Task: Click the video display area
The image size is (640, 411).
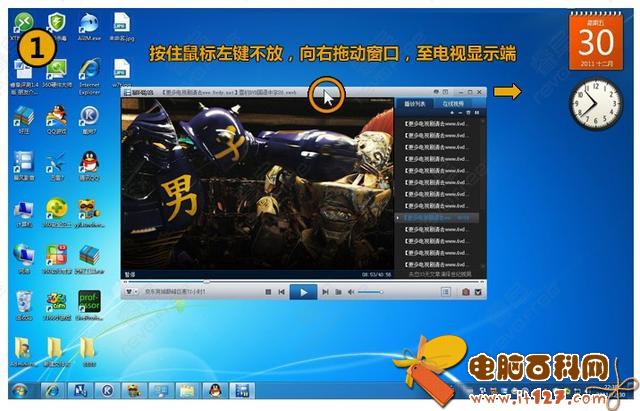Action: (x=258, y=184)
